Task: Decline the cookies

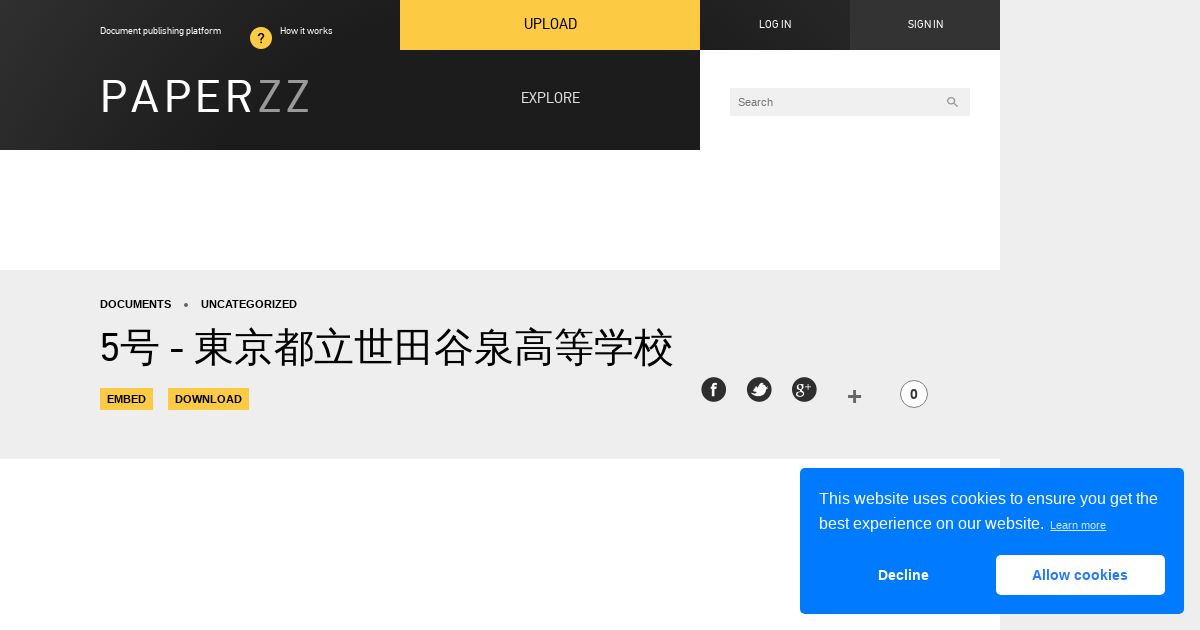Action: click(x=903, y=575)
